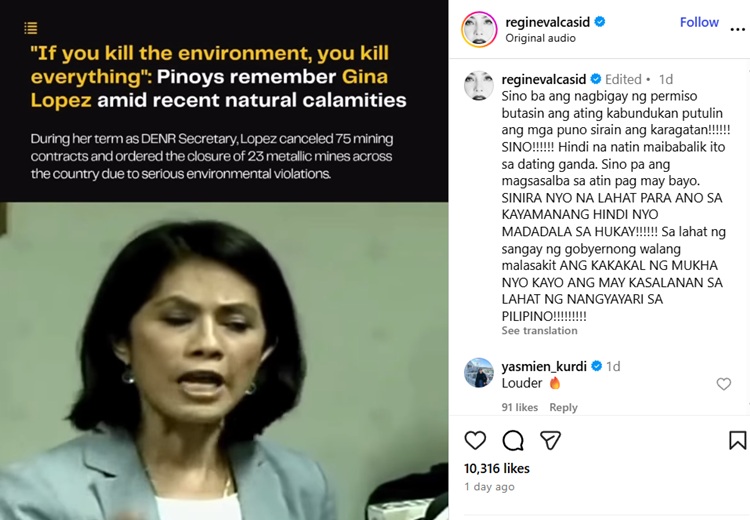Open reginevalcasid's avatar beside the caption
The width and height of the screenshot is (750, 520).
pyautogui.click(x=479, y=86)
